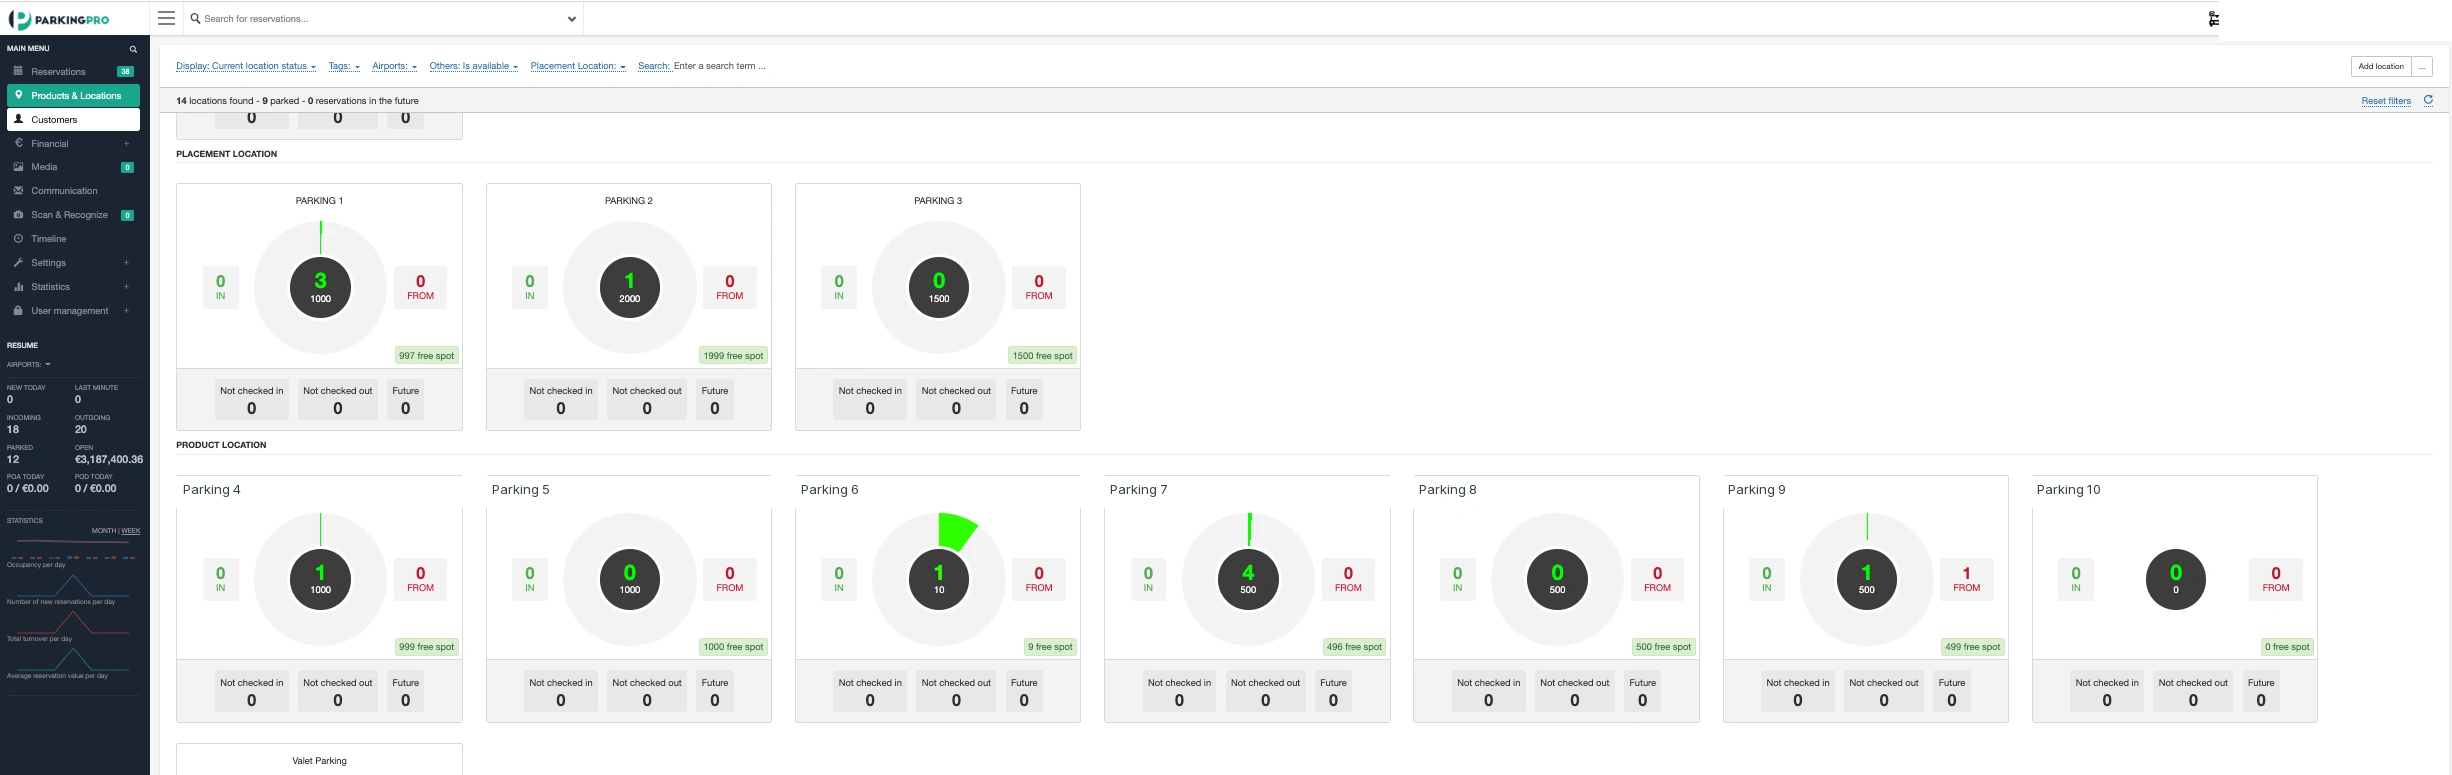
Task: Click the Parking 9 FROM counter showing 1
Action: click(x=1966, y=579)
